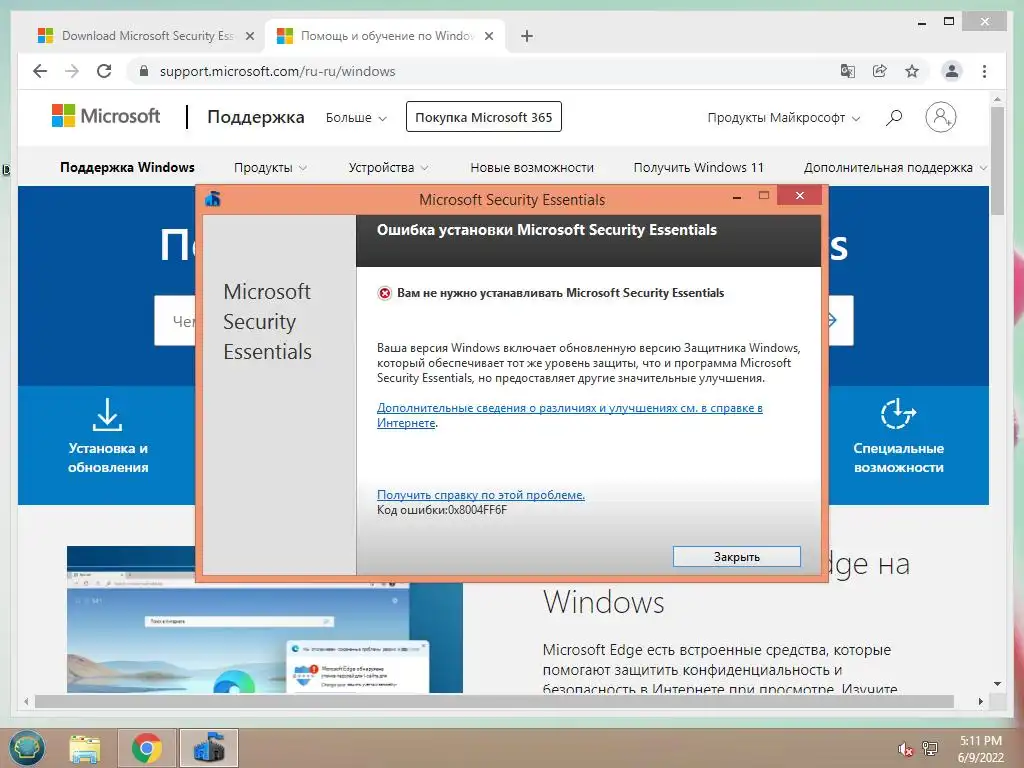Image resolution: width=1024 pixels, height=768 pixels.
Task: Close the Помощь и обучение по Windows tab
Action: (488, 36)
